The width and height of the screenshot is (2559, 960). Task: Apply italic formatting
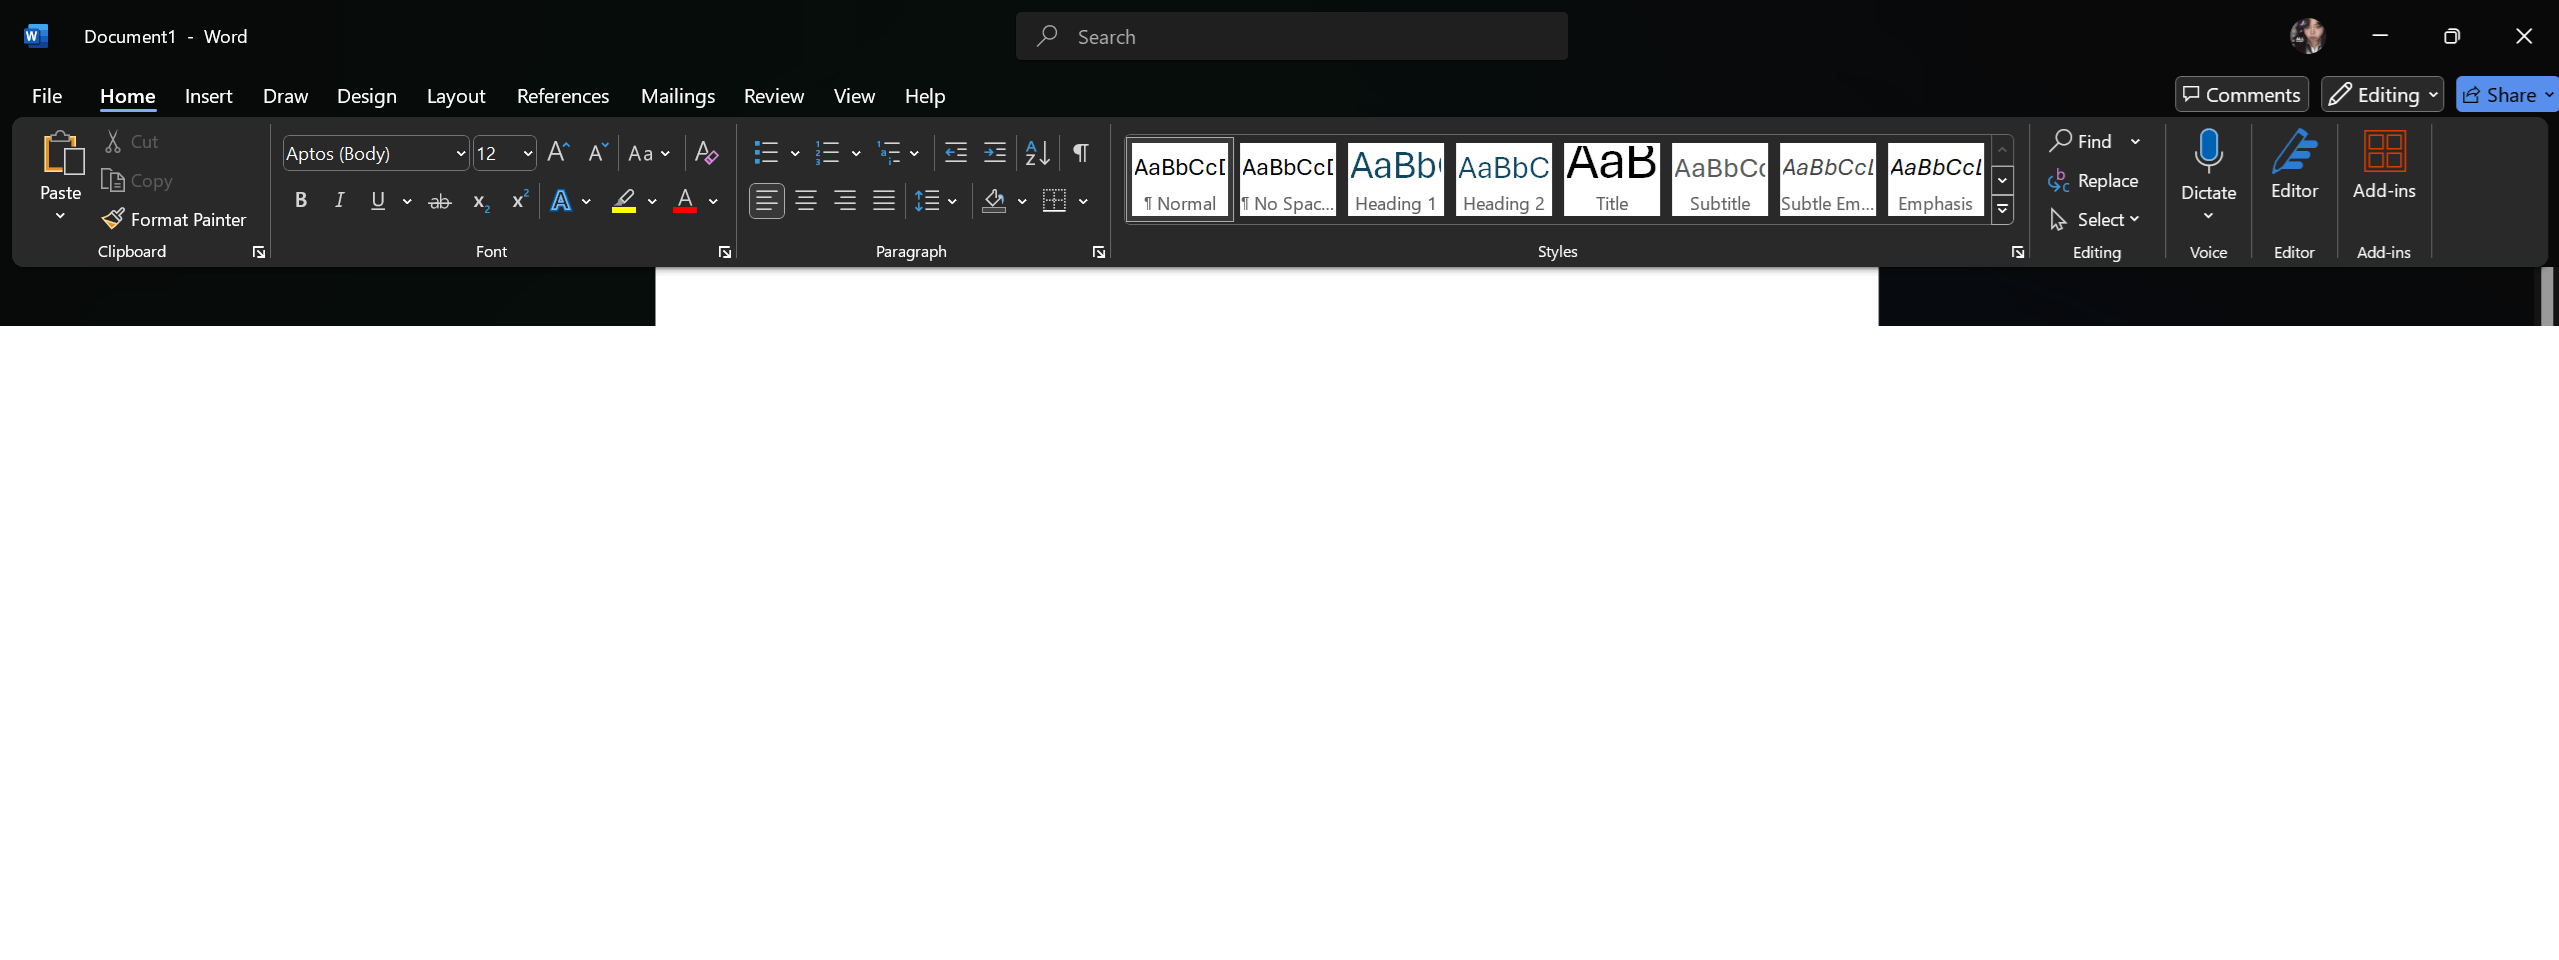338,200
